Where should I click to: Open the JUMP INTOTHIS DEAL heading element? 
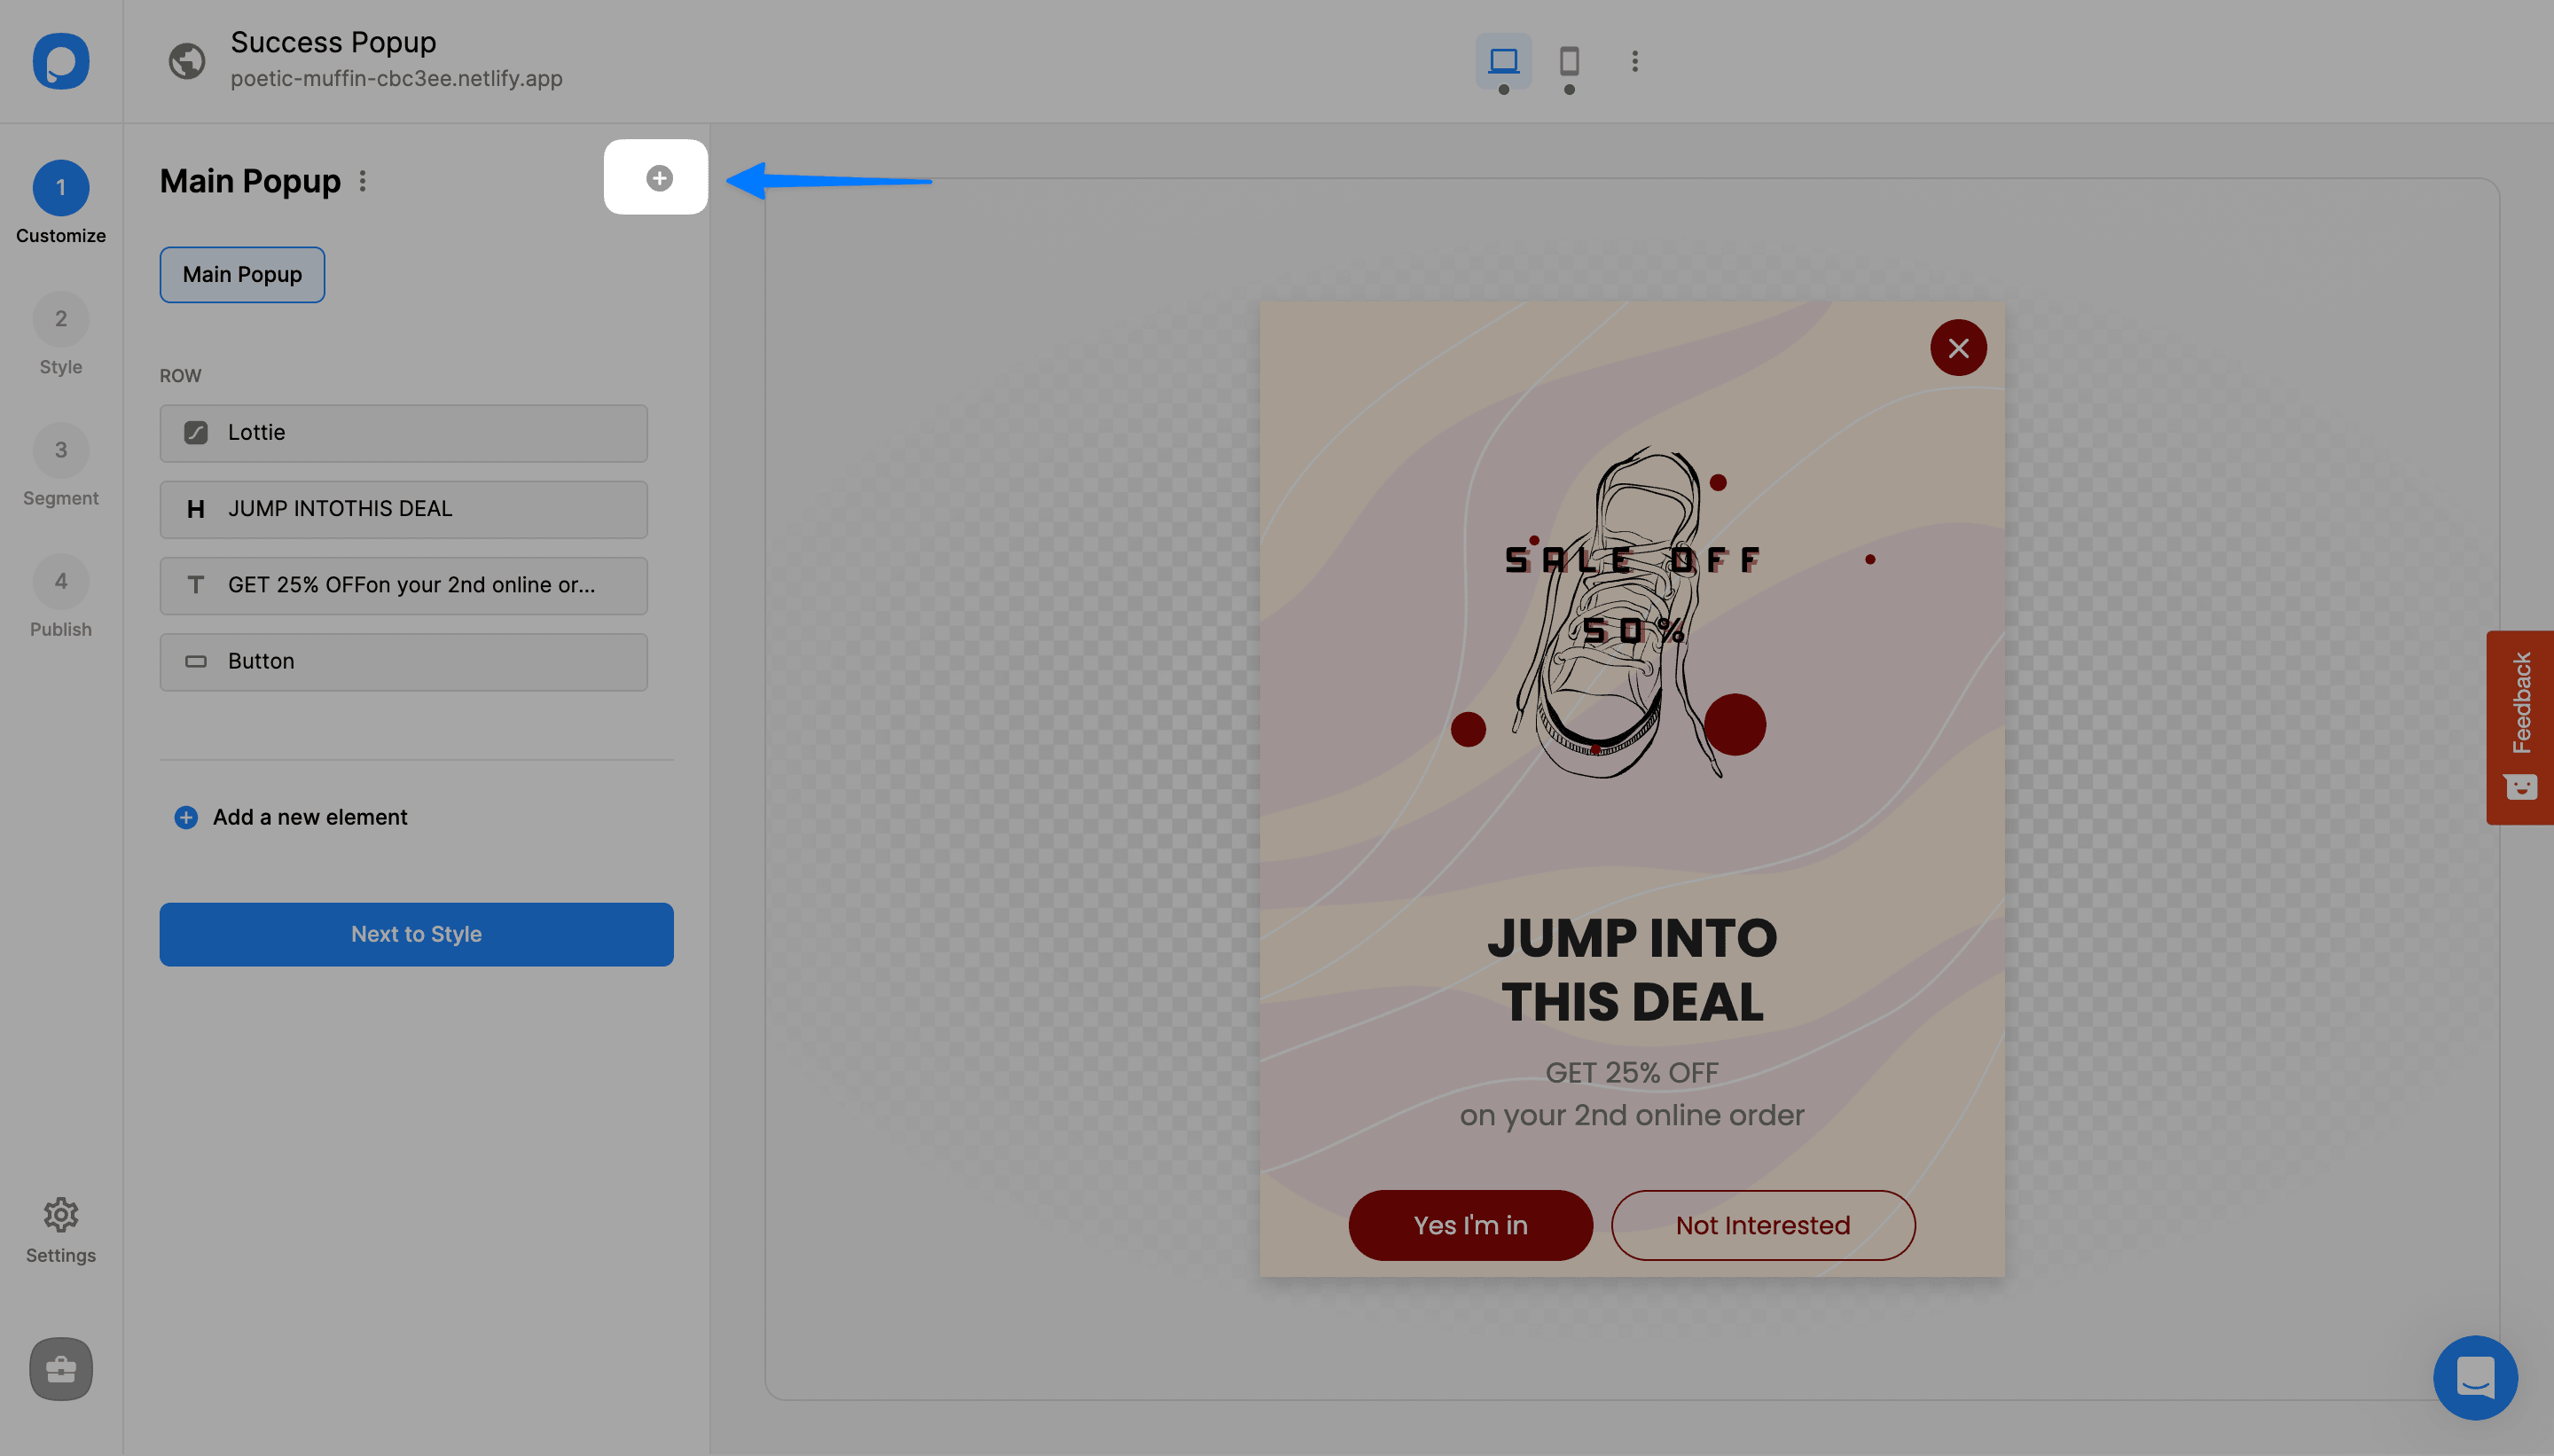pos(403,509)
